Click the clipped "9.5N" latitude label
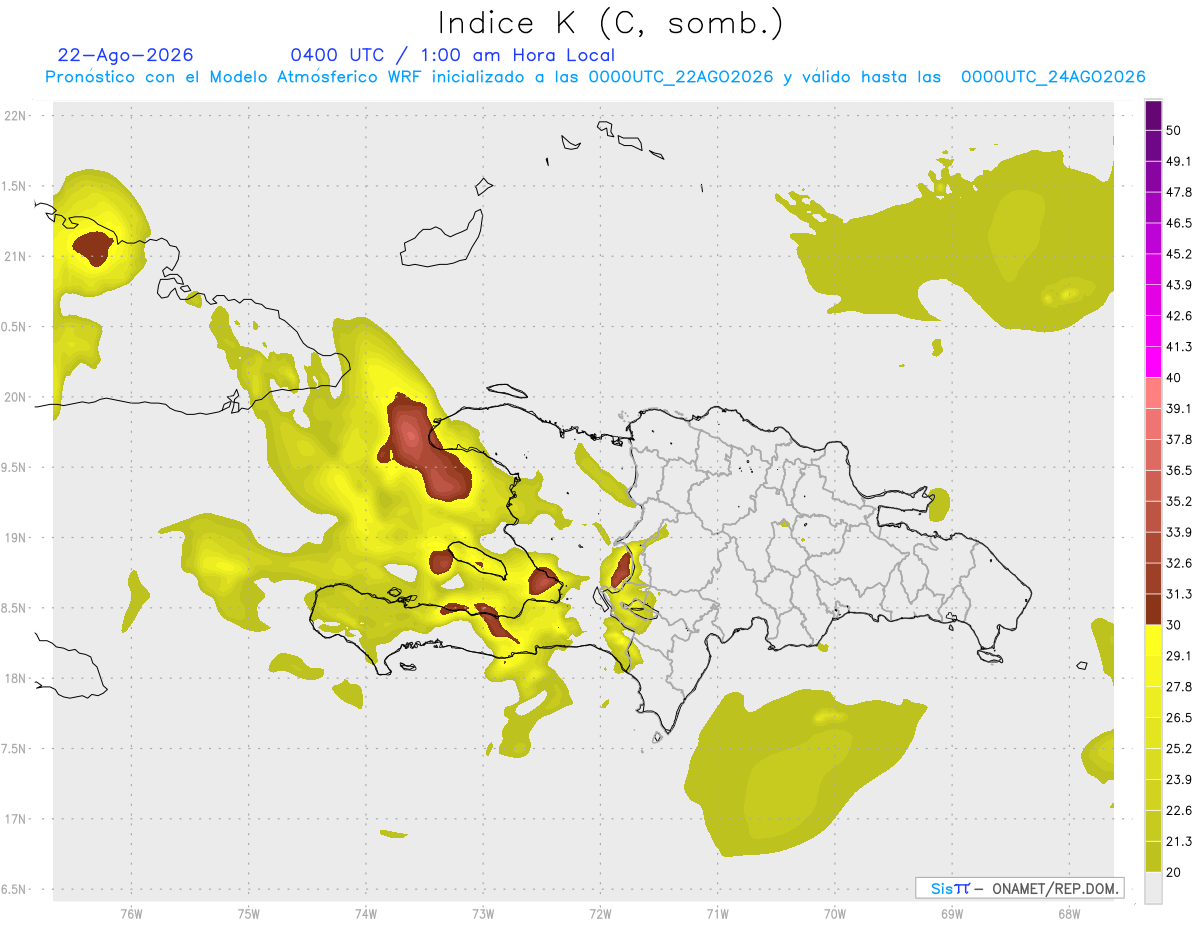Screen dimensions: 1200x927 (x=14, y=467)
